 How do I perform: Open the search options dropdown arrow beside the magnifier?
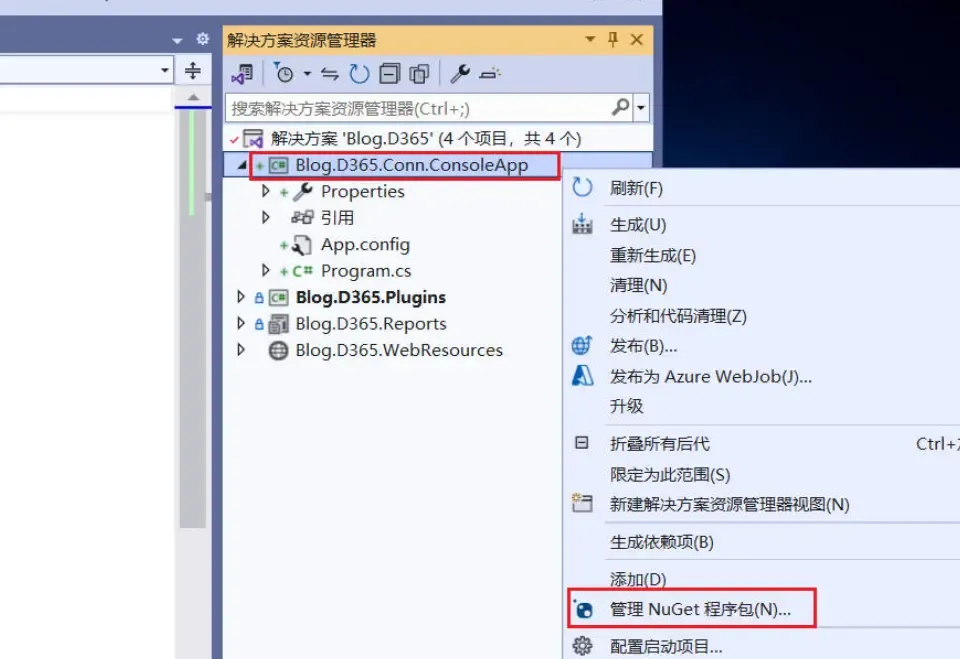pyautogui.click(x=641, y=108)
